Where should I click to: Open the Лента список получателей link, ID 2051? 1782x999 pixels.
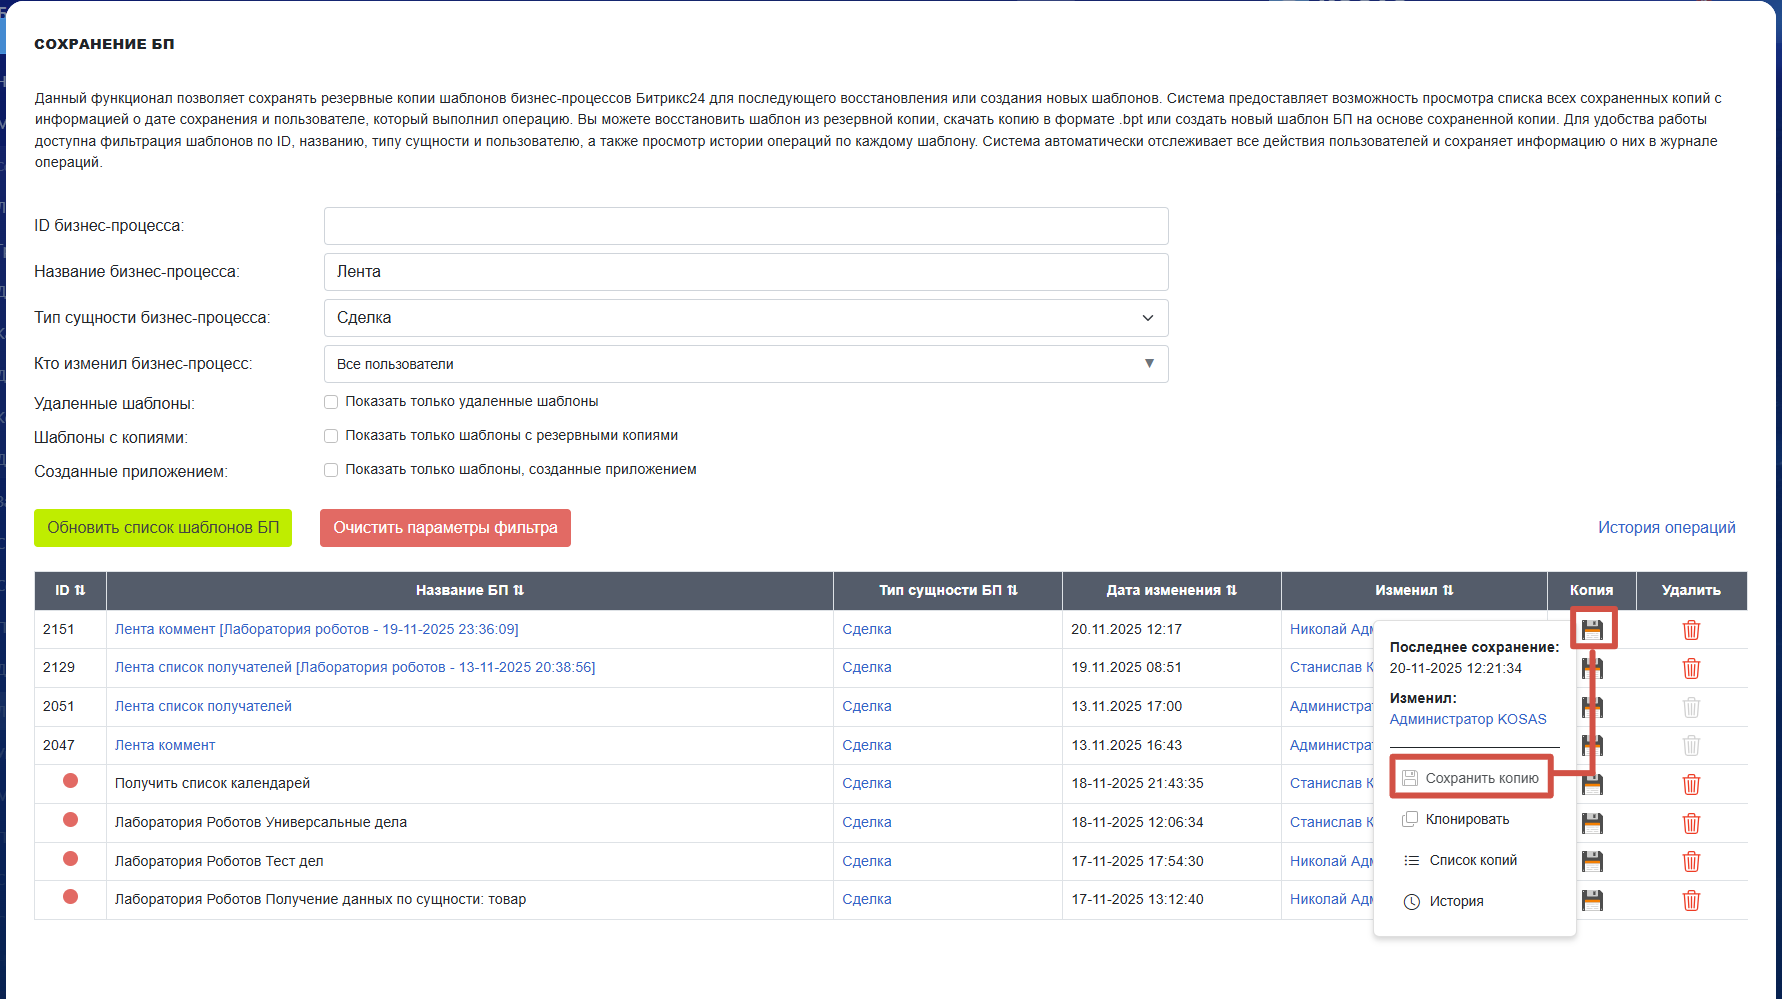tap(203, 706)
